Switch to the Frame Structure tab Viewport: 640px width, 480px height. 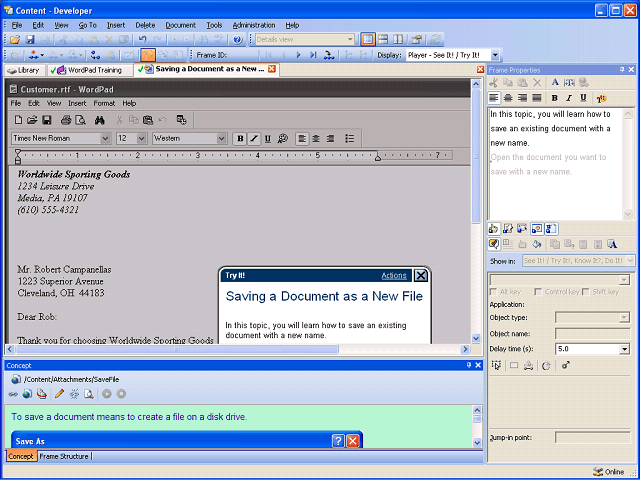point(64,456)
